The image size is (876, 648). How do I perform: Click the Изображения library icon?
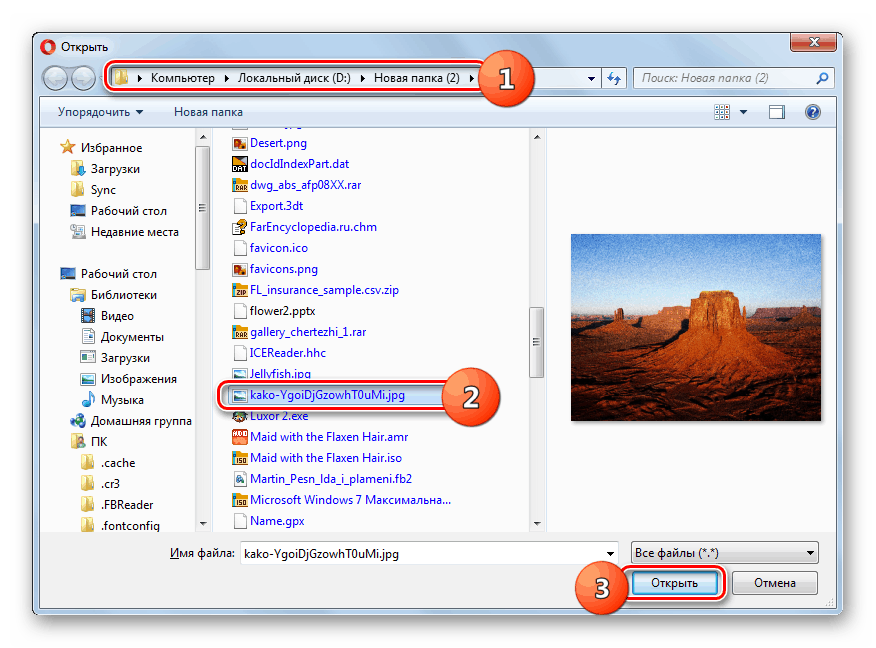[88, 379]
